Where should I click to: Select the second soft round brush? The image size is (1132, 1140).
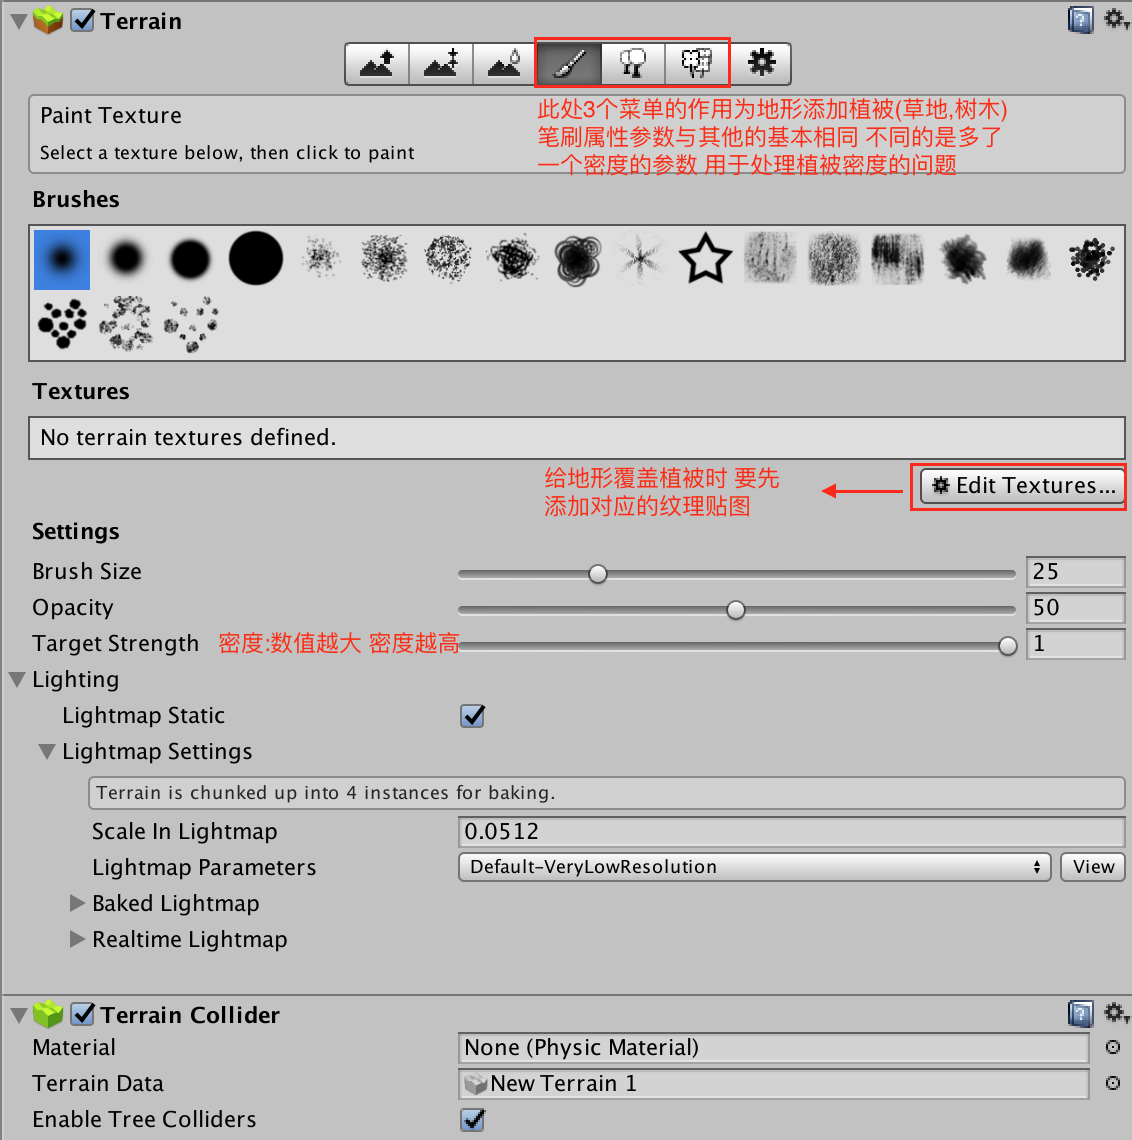click(x=127, y=258)
